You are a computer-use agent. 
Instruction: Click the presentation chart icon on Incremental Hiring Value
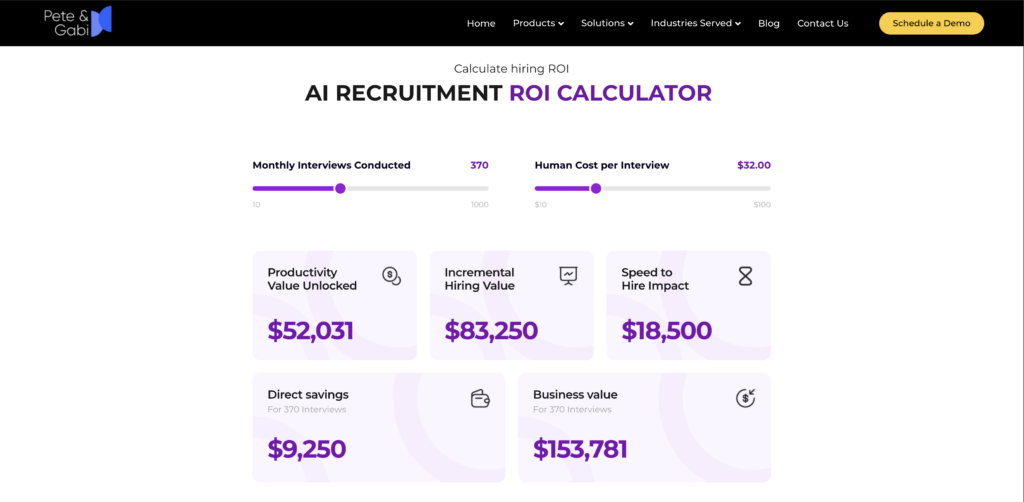click(x=569, y=275)
